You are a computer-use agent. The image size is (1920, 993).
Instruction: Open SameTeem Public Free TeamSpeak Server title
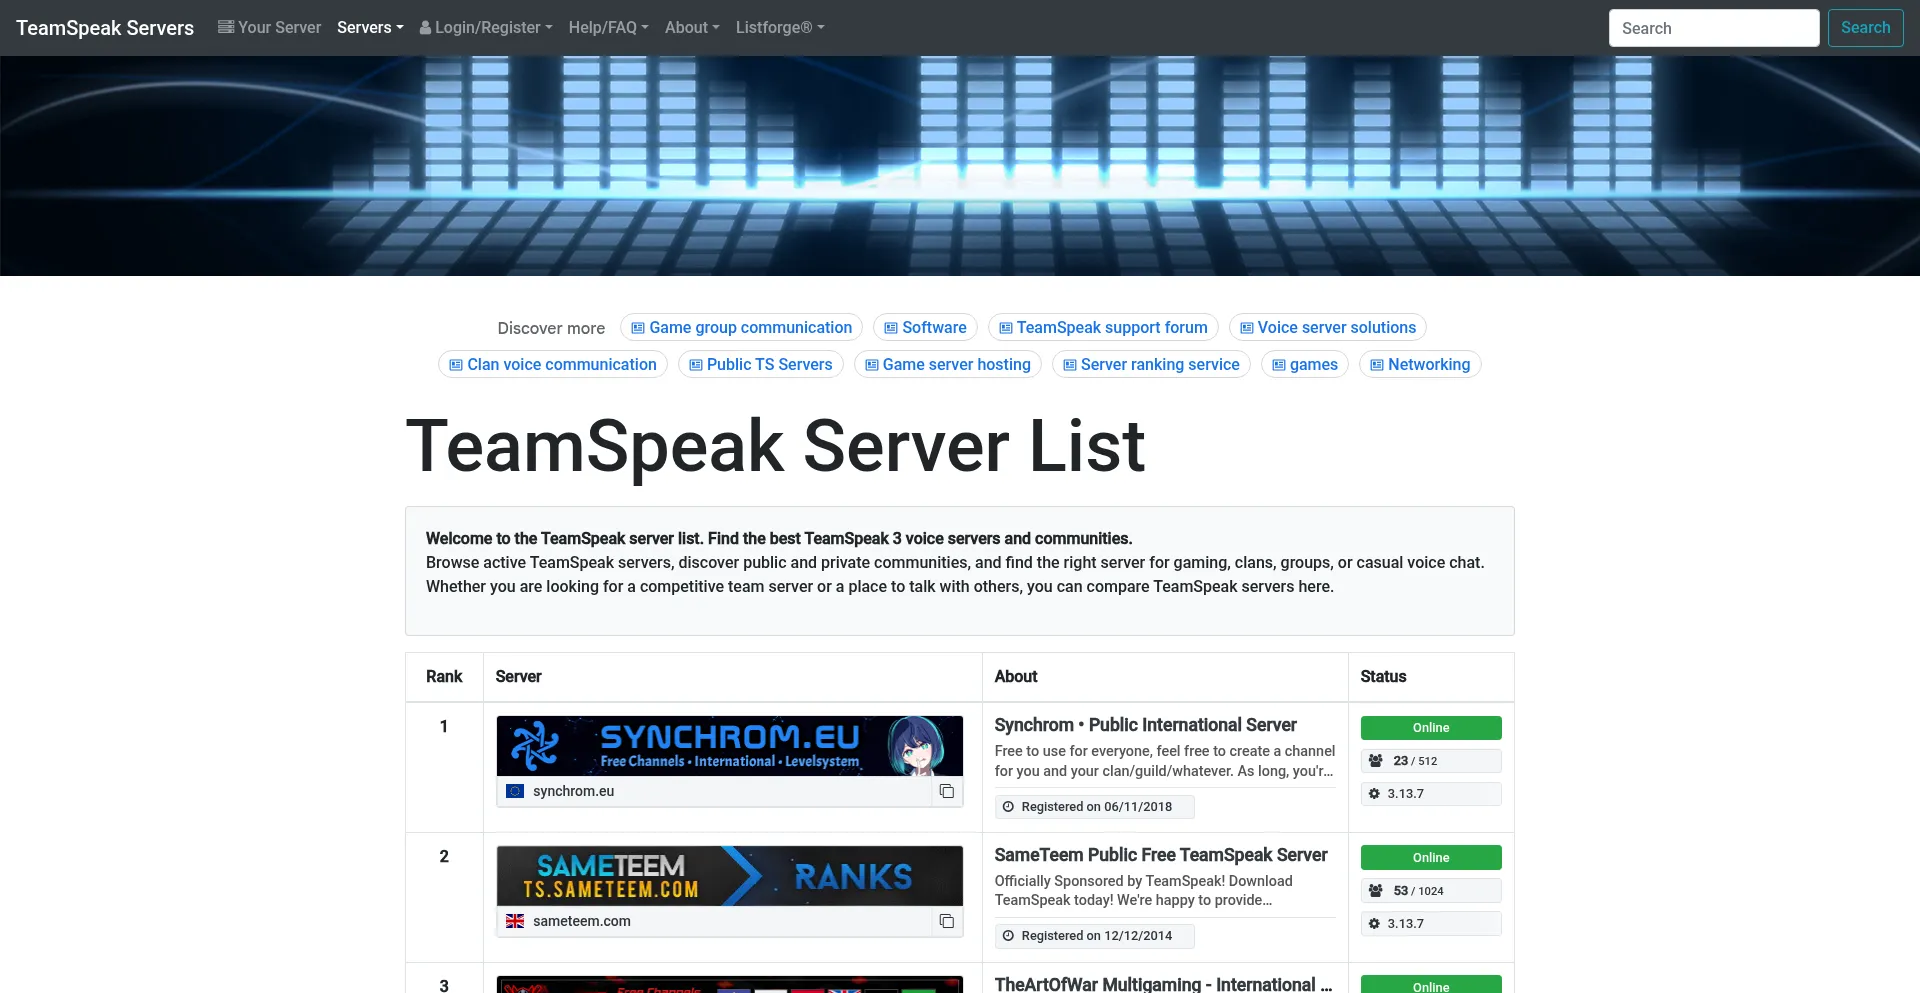point(1161,855)
